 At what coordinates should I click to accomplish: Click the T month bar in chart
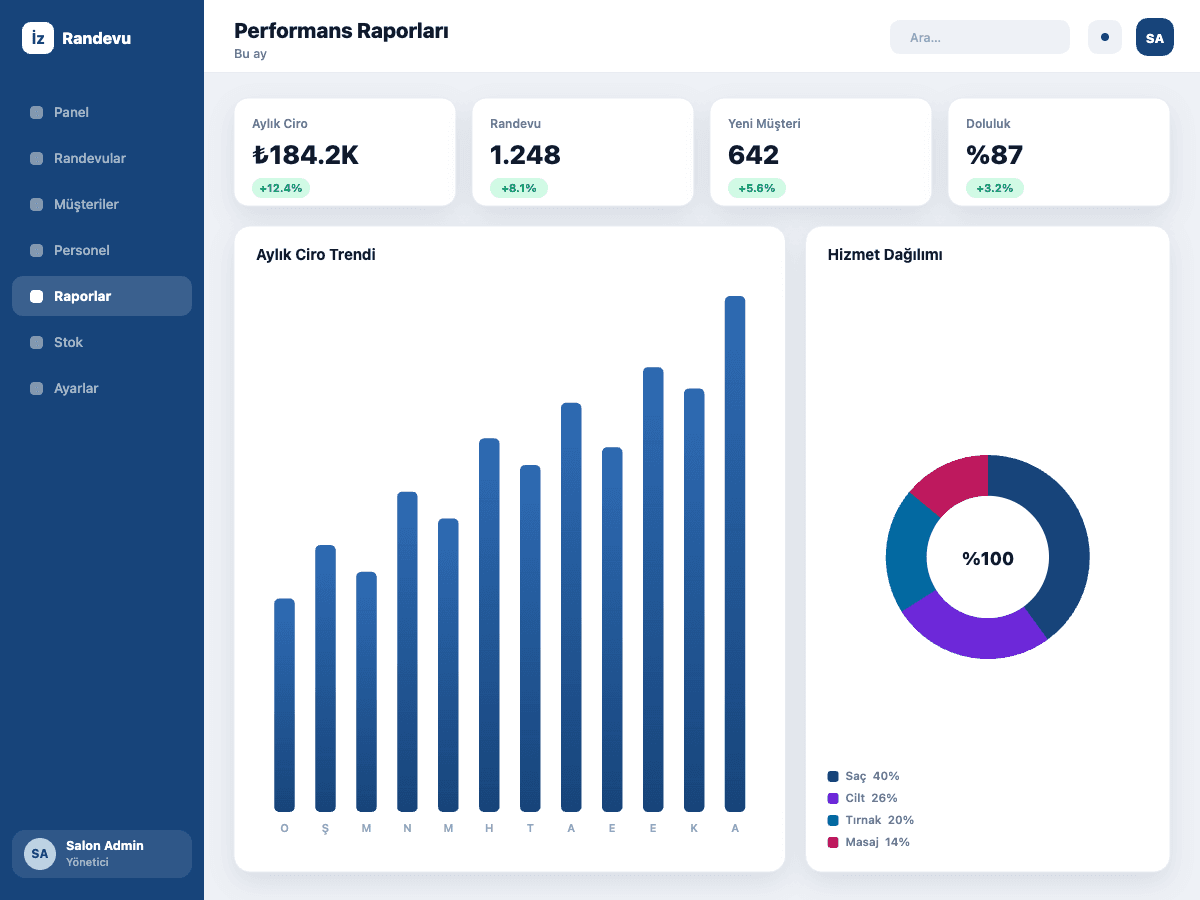click(530, 638)
